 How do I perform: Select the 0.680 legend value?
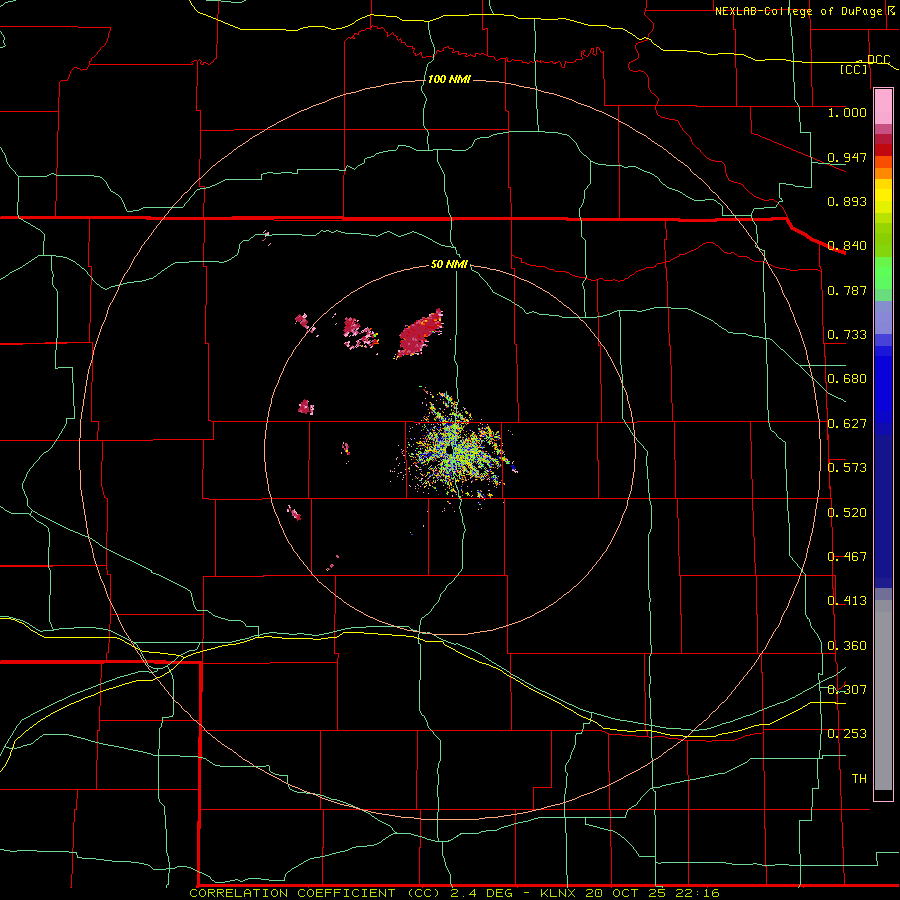(847, 379)
